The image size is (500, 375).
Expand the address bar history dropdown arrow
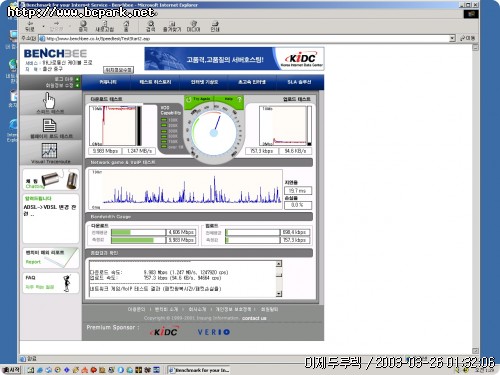pos(452,38)
